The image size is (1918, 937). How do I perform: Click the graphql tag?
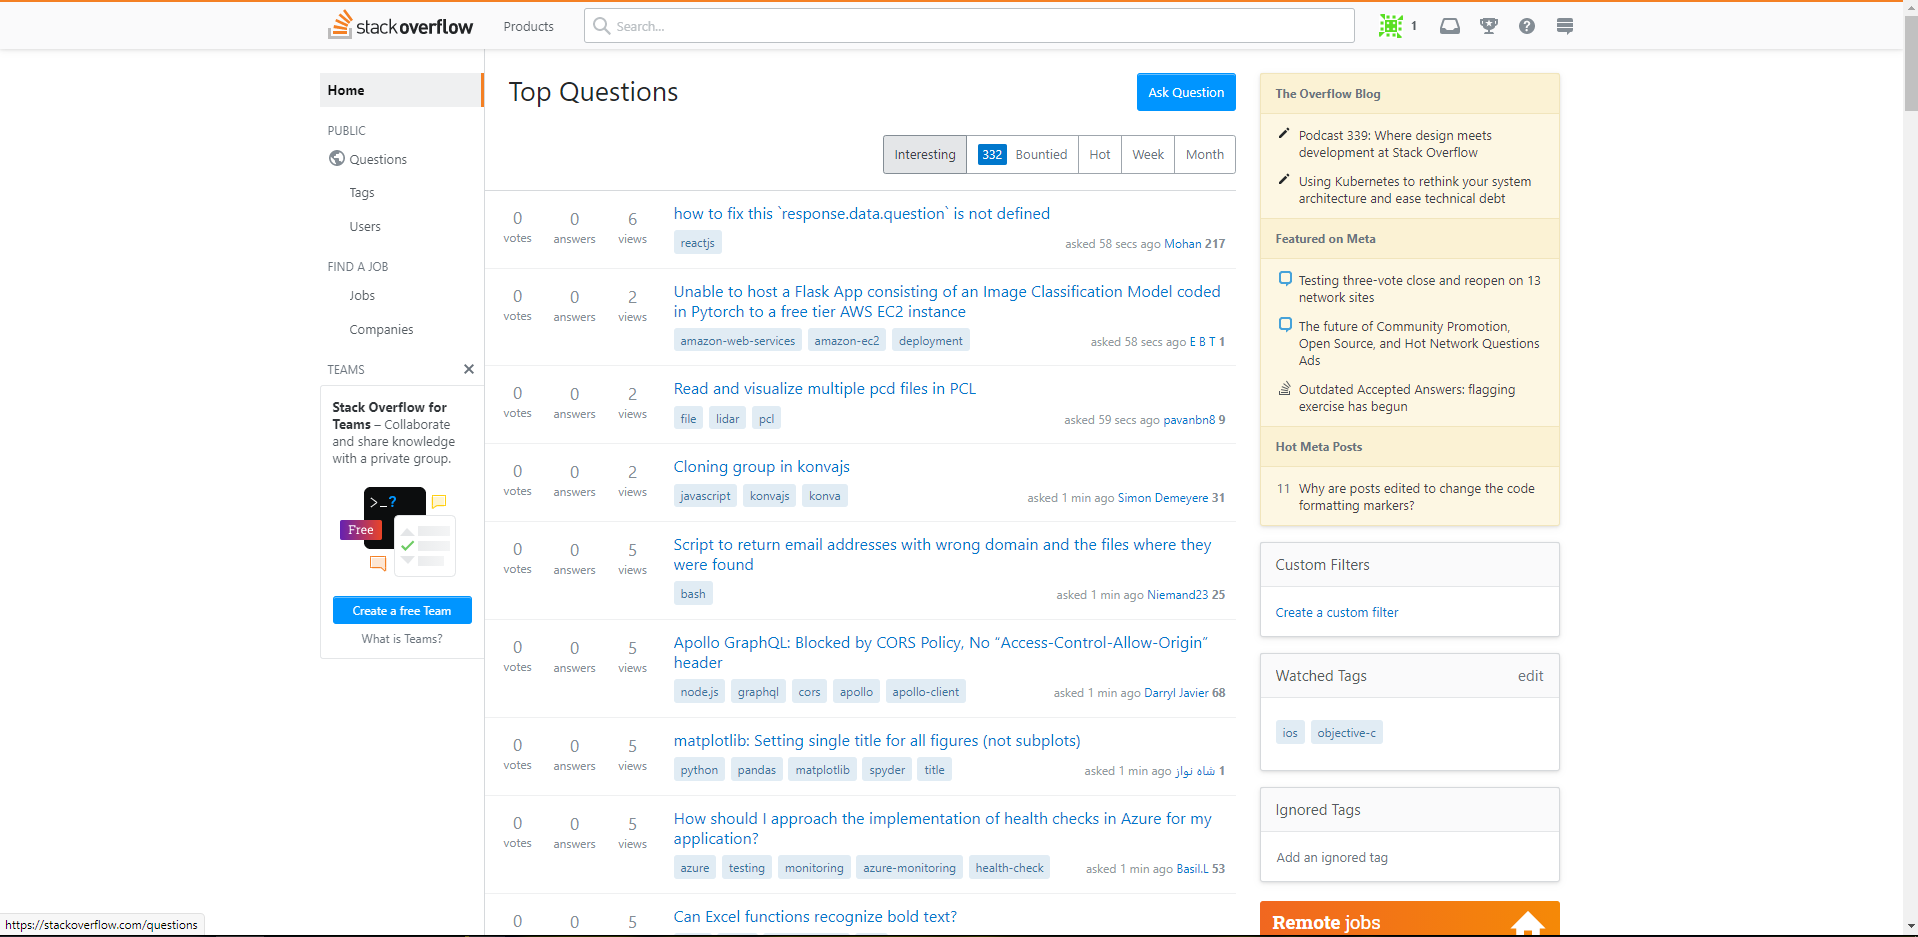(x=758, y=692)
